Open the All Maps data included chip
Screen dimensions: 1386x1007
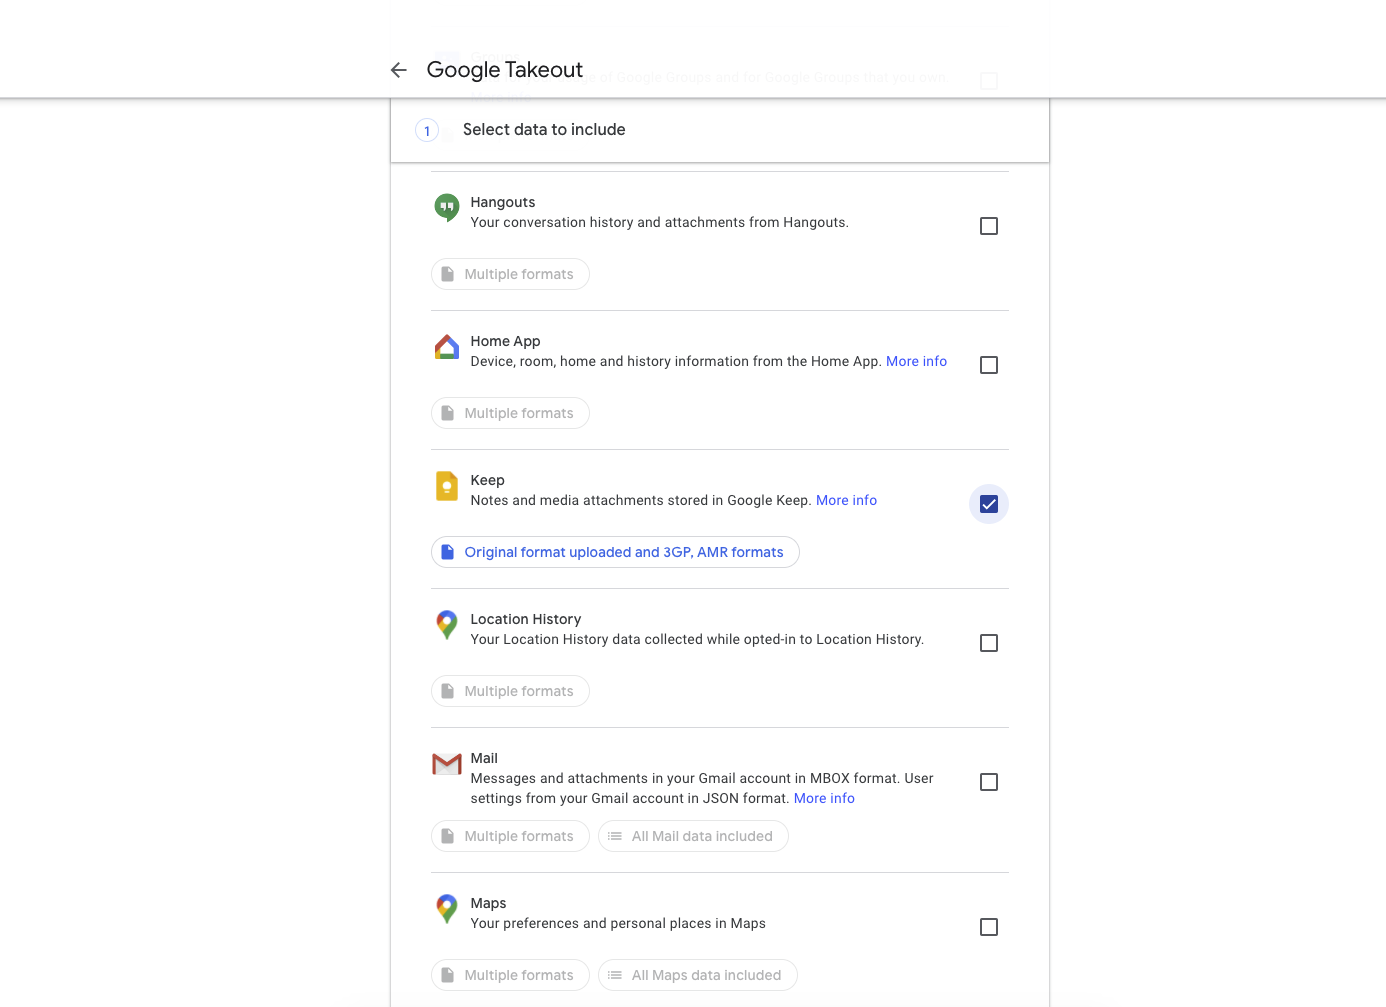tap(697, 975)
